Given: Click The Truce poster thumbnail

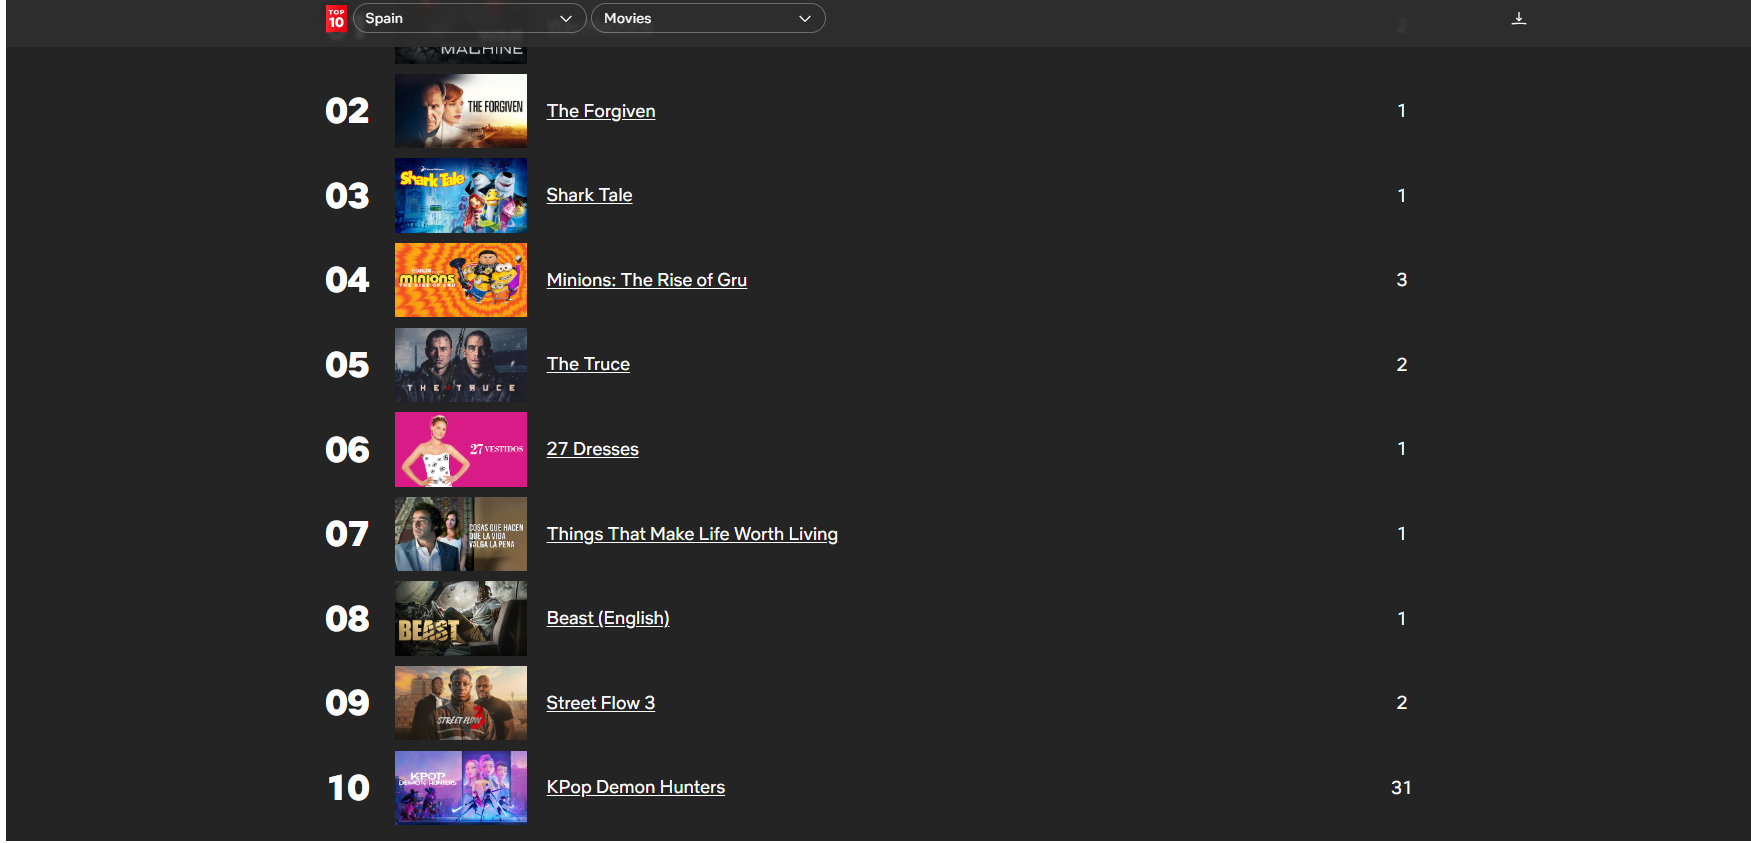Looking at the screenshot, I should [x=460, y=364].
